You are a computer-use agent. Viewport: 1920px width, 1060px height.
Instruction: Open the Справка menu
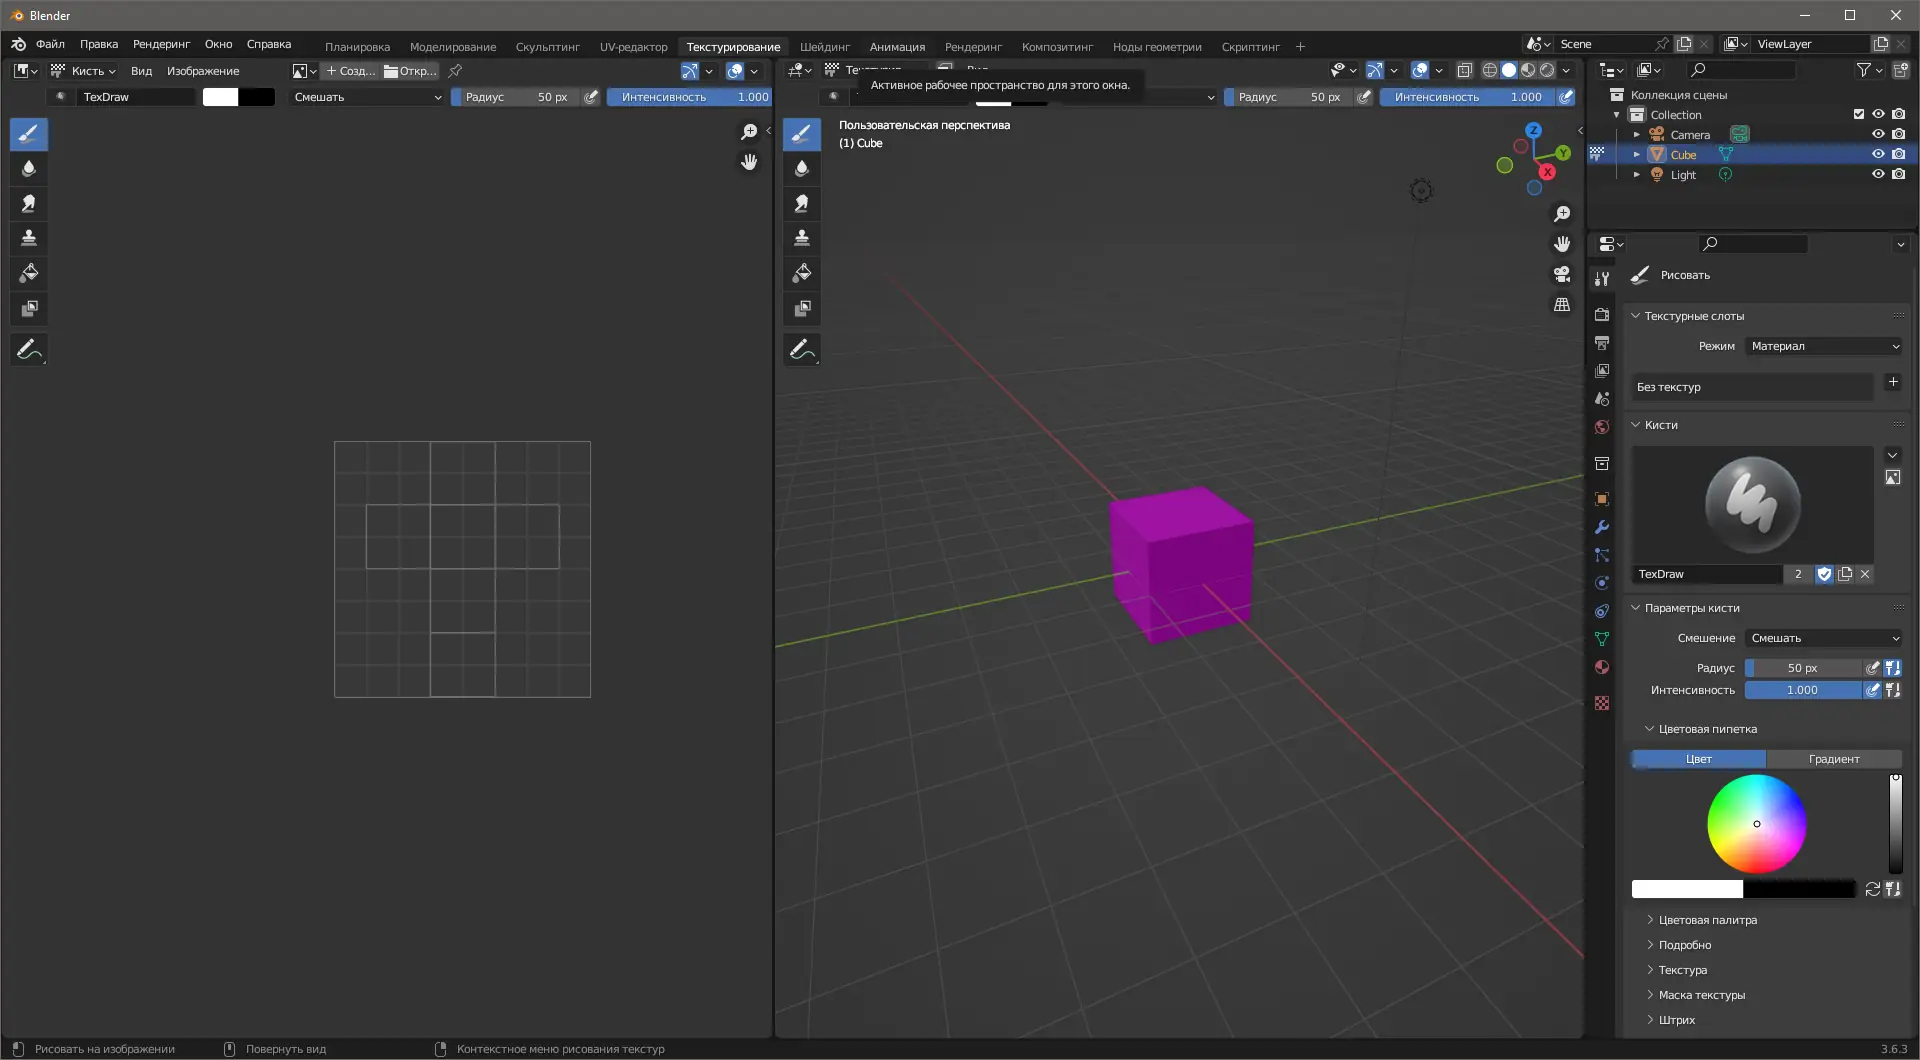pos(269,44)
